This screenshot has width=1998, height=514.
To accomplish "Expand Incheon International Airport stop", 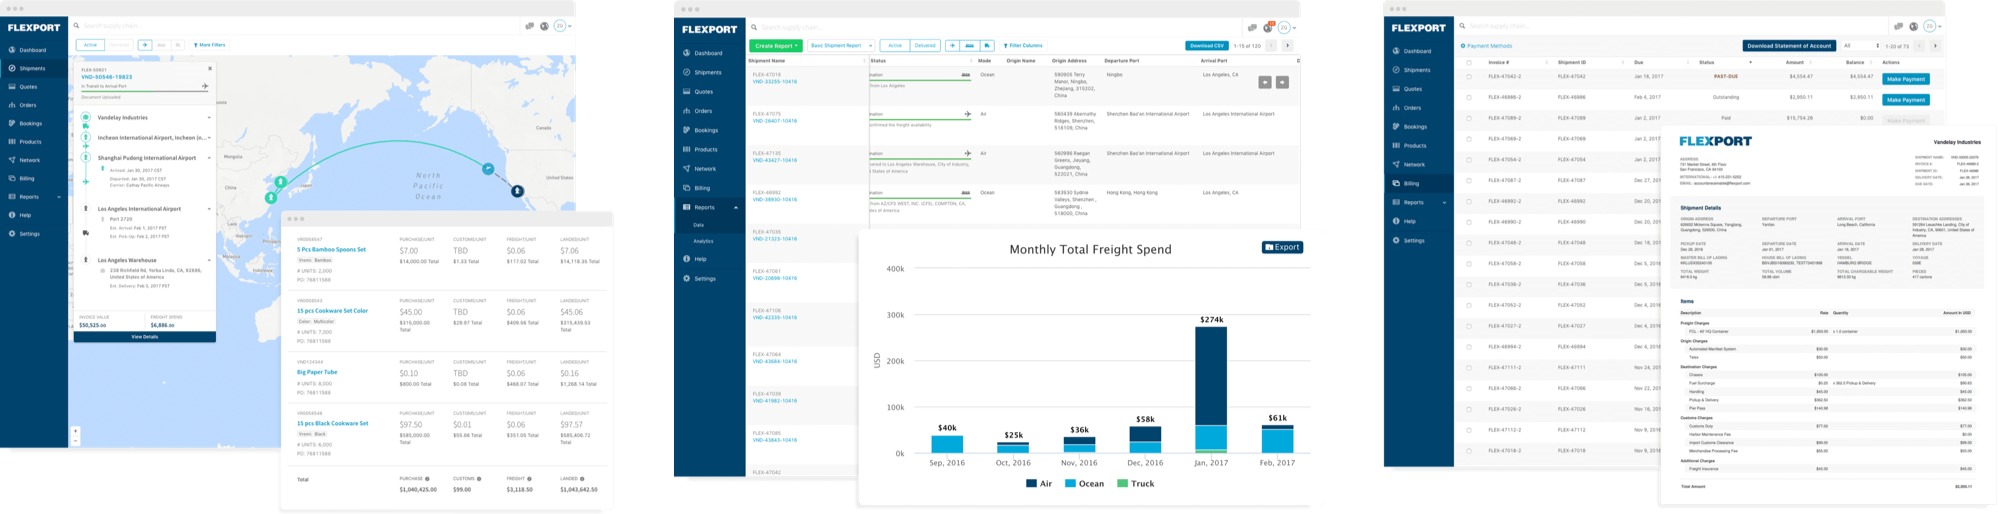I will click(209, 137).
